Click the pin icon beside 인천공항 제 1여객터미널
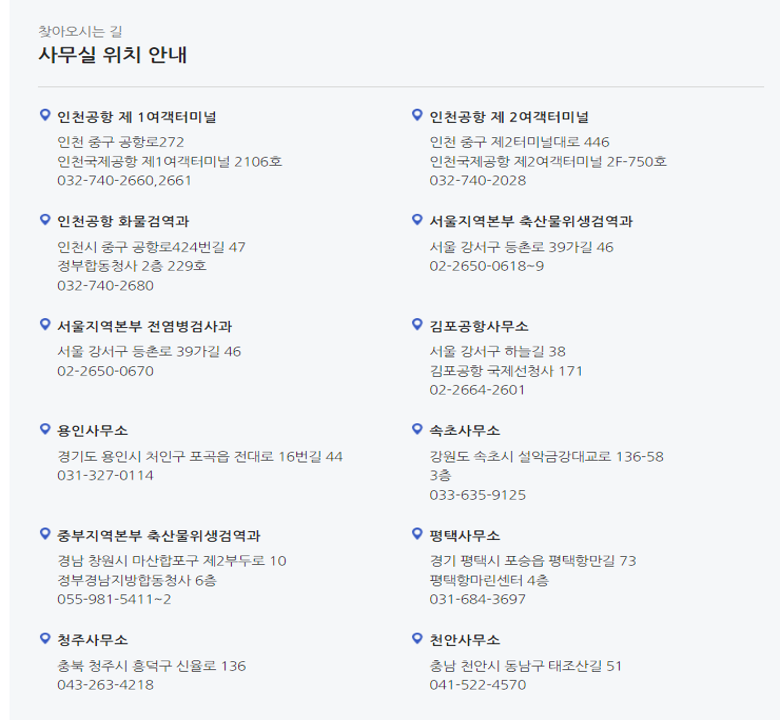Image resolution: width=780 pixels, height=720 pixels. click(x=45, y=115)
